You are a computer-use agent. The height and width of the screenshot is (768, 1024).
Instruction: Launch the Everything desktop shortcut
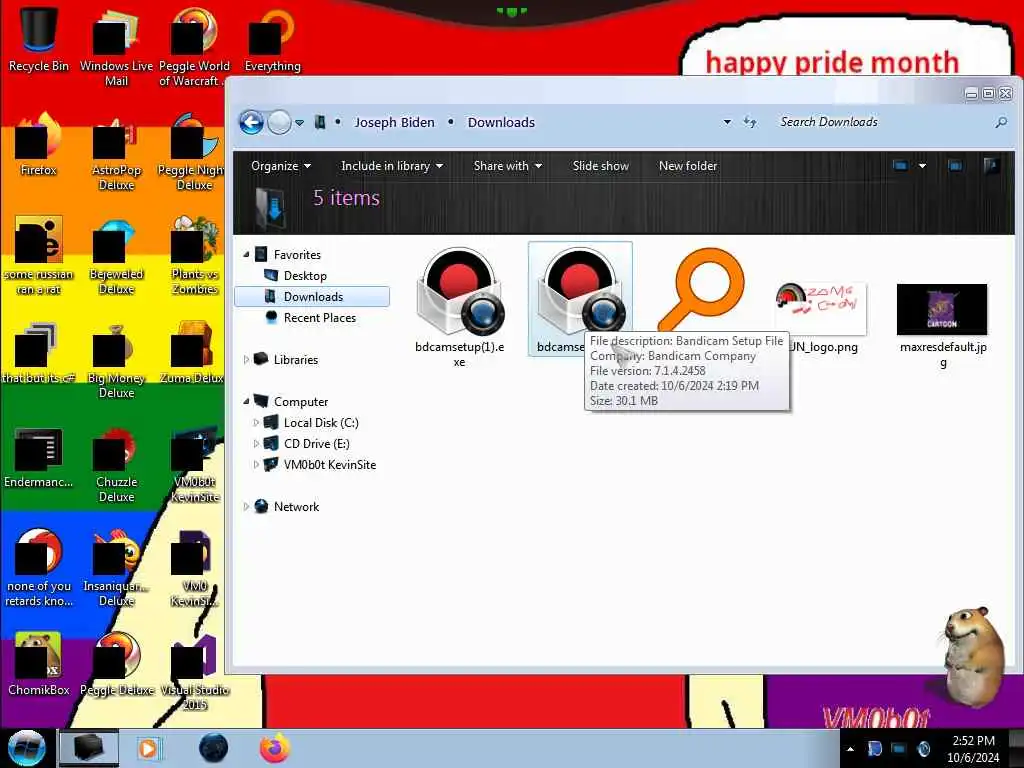point(272,39)
